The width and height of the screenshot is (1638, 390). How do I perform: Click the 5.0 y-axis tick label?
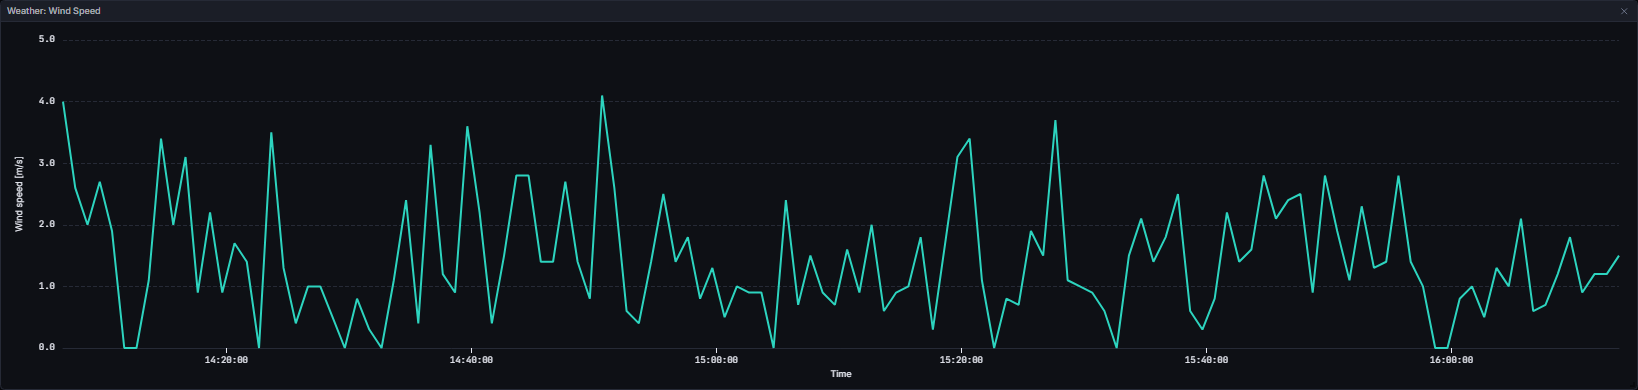click(x=46, y=40)
